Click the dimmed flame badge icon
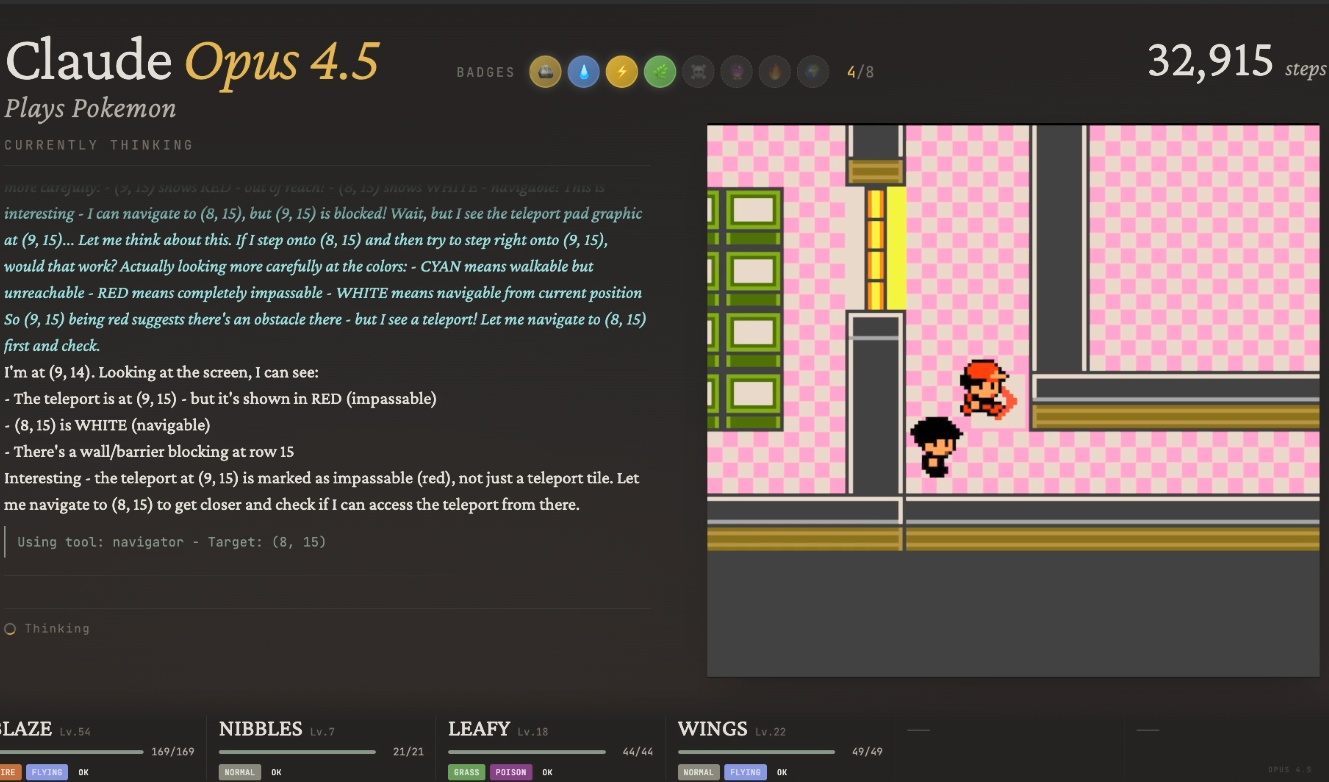 774,72
